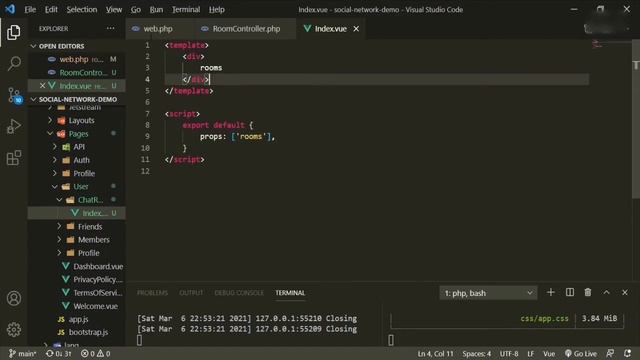
Task: Open the Edit menu
Action: coord(51,9)
